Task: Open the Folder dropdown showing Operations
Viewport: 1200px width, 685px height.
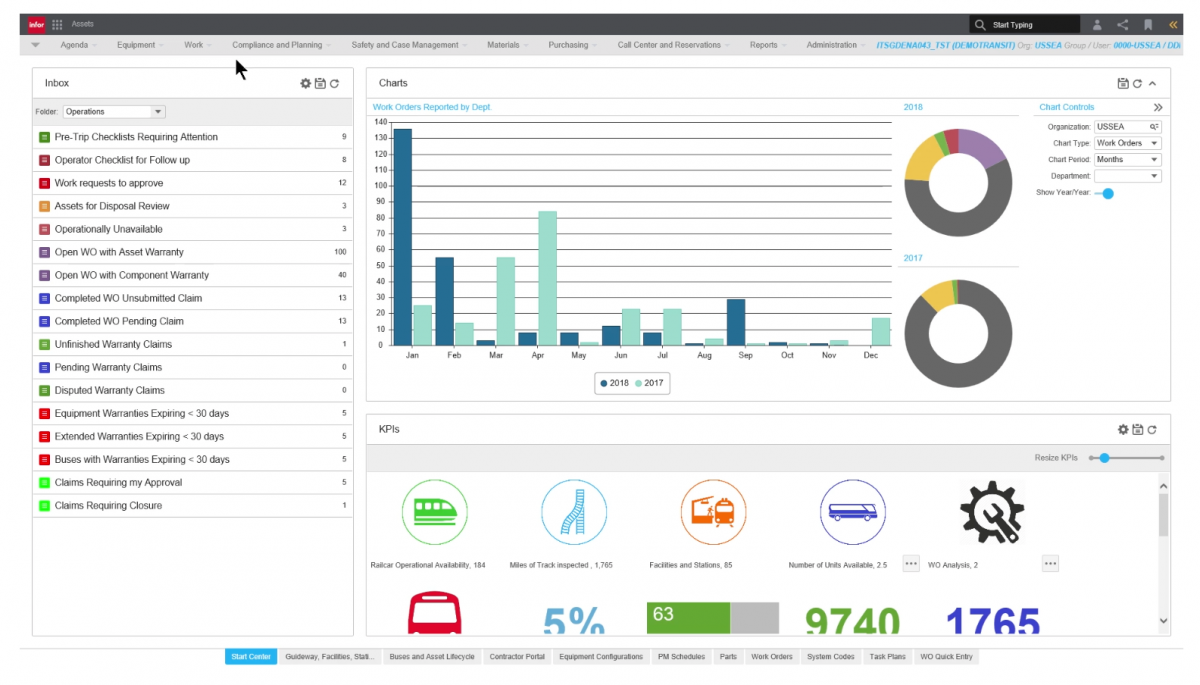Action: pyautogui.click(x=114, y=112)
